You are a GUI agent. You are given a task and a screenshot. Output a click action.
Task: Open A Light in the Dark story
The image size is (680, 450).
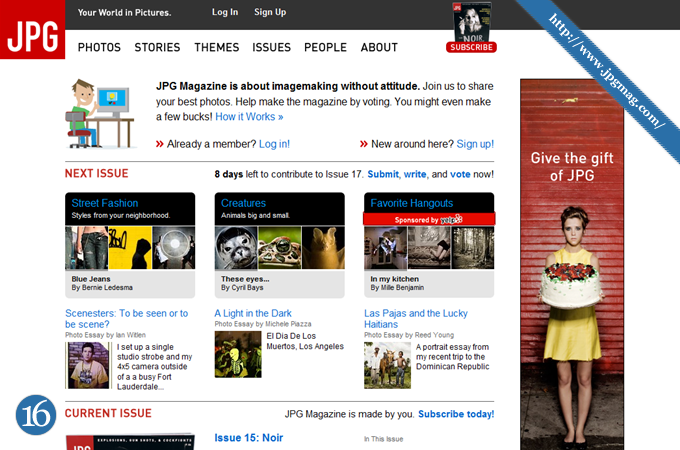pyautogui.click(x=253, y=313)
